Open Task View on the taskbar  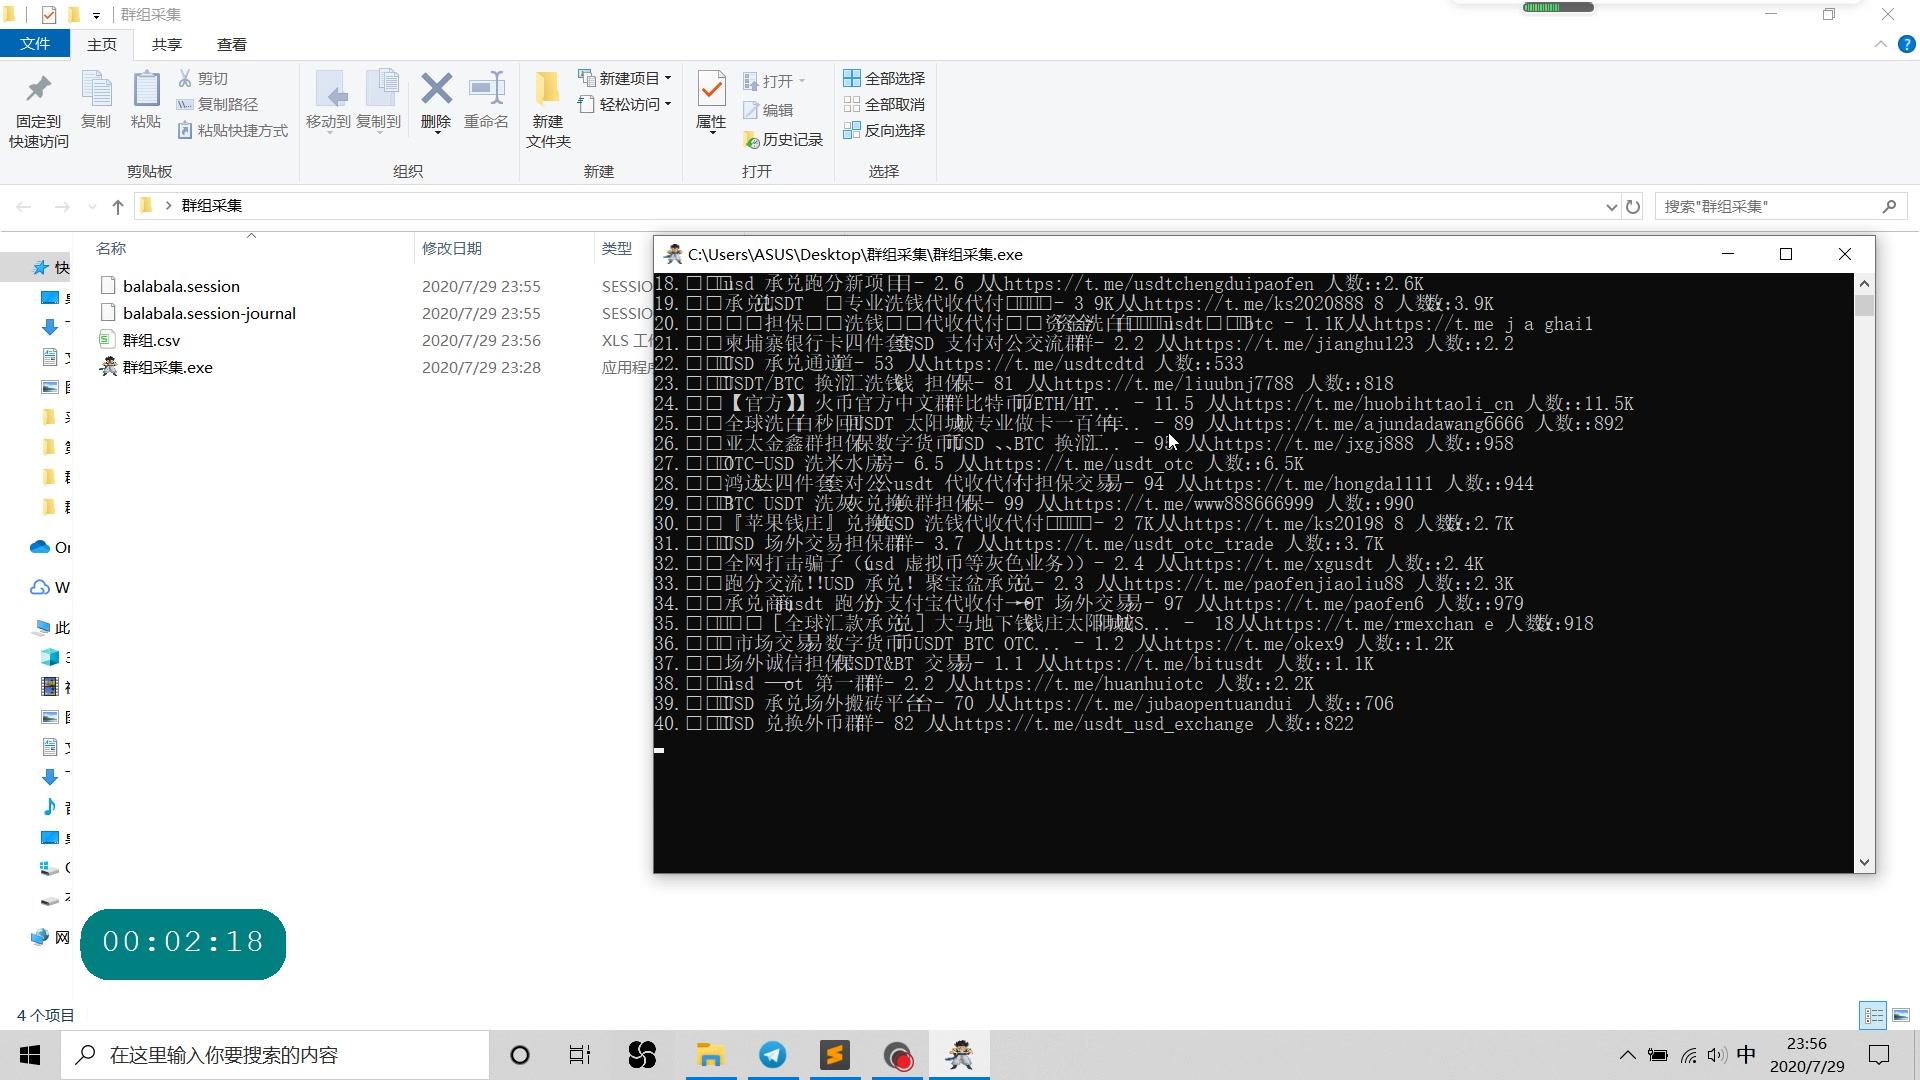point(580,1055)
